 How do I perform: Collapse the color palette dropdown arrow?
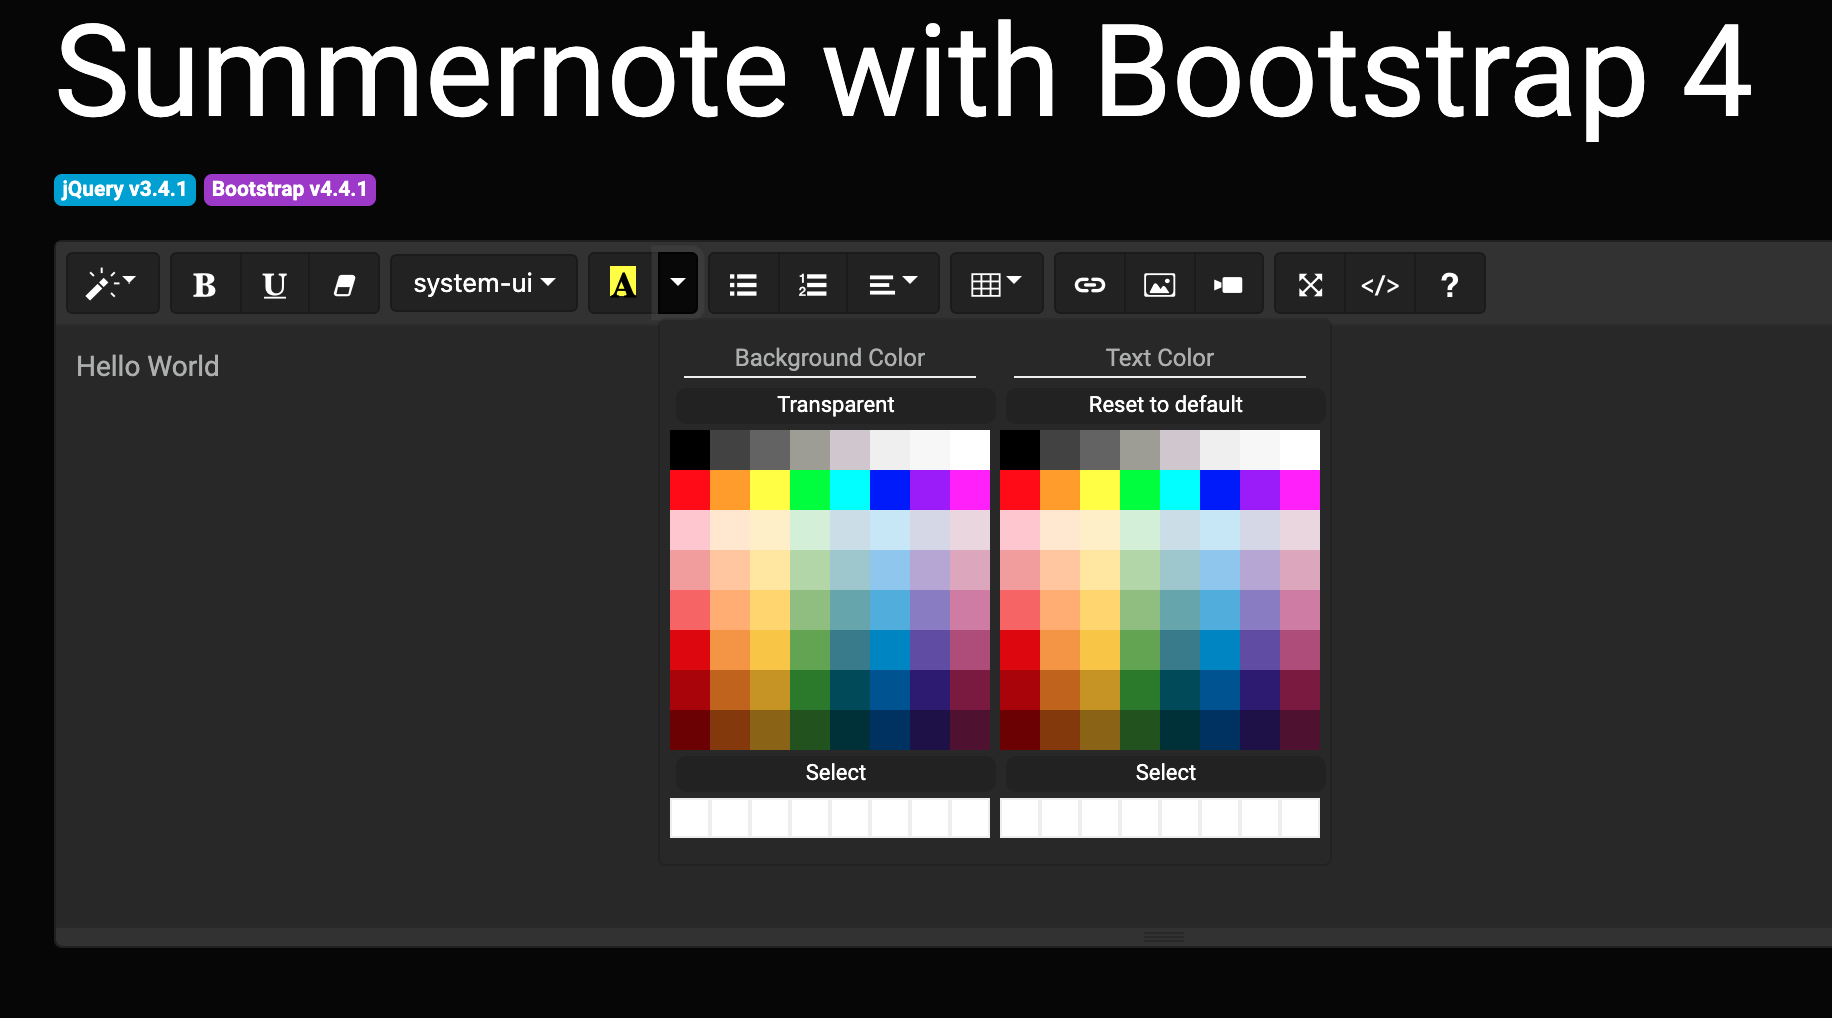click(x=678, y=284)
